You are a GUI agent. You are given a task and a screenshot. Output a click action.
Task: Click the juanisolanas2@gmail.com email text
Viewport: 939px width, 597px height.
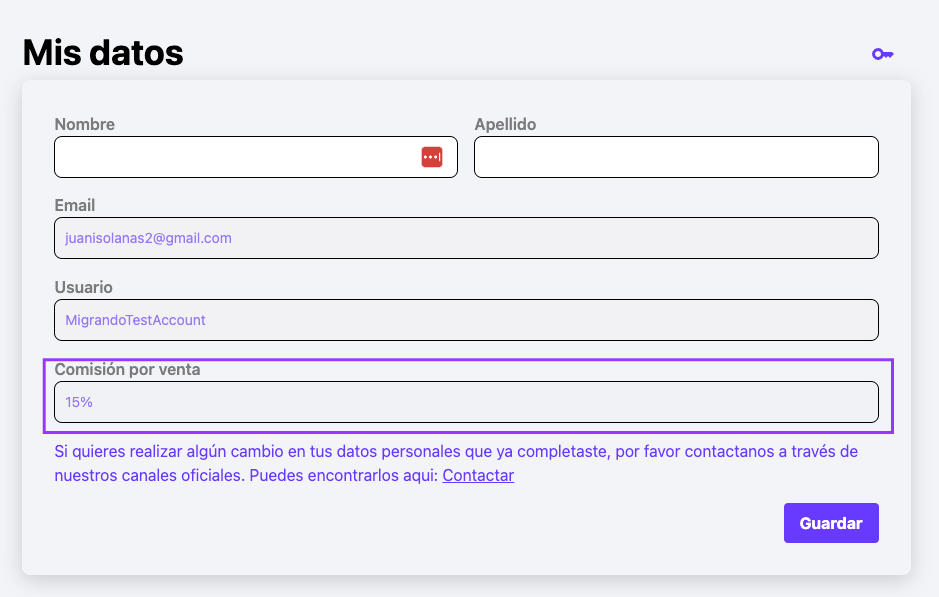(x=149, y=238)
